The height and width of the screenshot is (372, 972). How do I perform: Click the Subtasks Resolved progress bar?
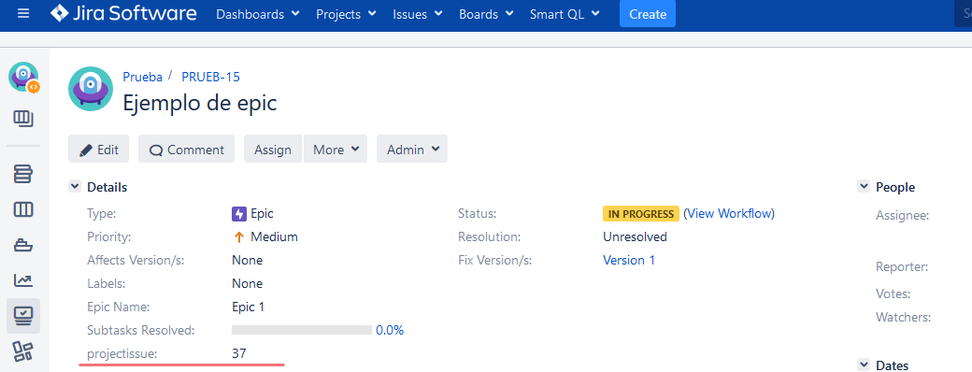coord(302,330)
